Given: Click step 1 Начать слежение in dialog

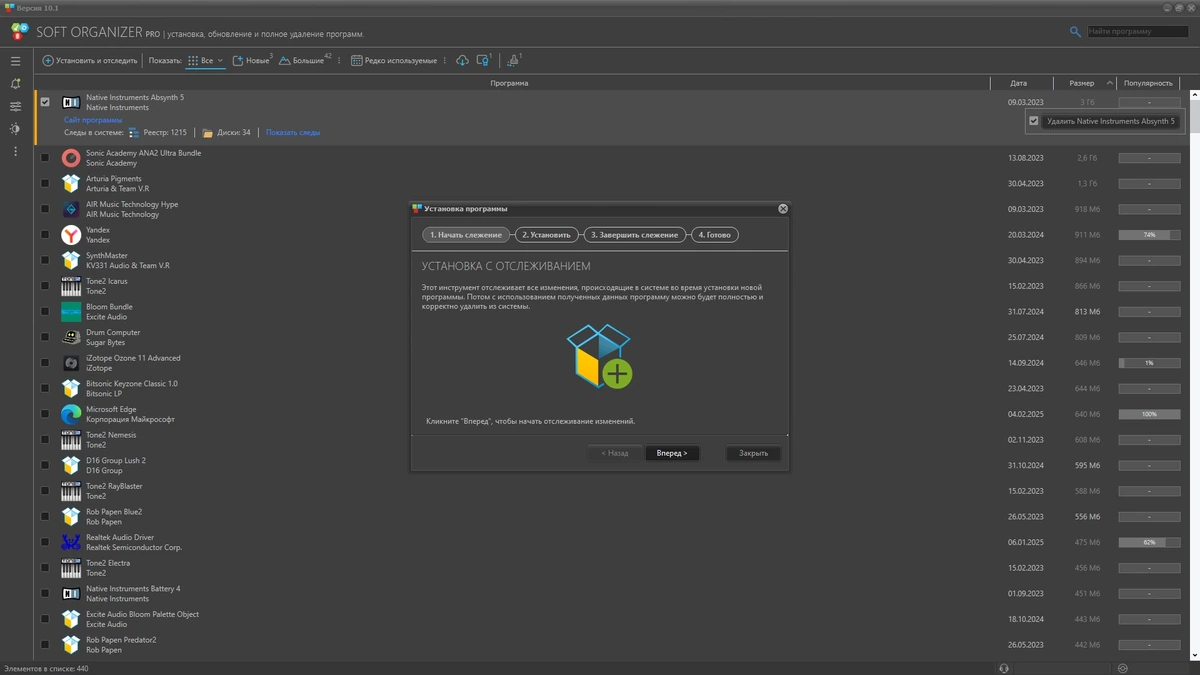Looking at the screenshot, I should click(466, 235).
